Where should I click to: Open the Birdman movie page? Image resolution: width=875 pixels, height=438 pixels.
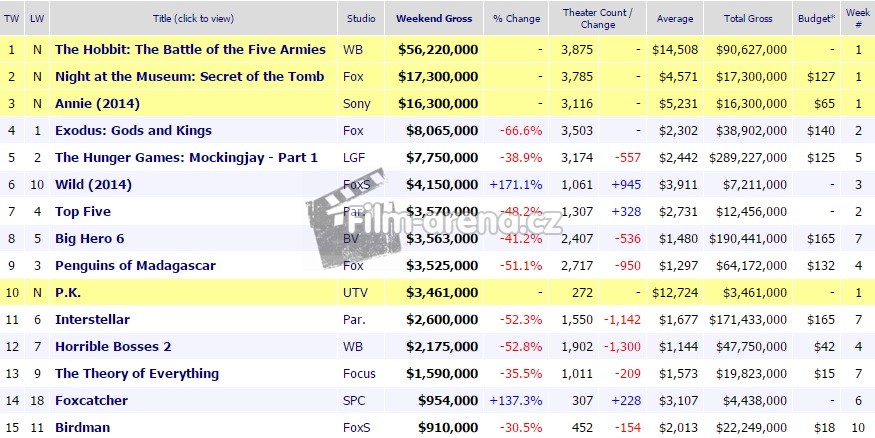click(82, 427)
